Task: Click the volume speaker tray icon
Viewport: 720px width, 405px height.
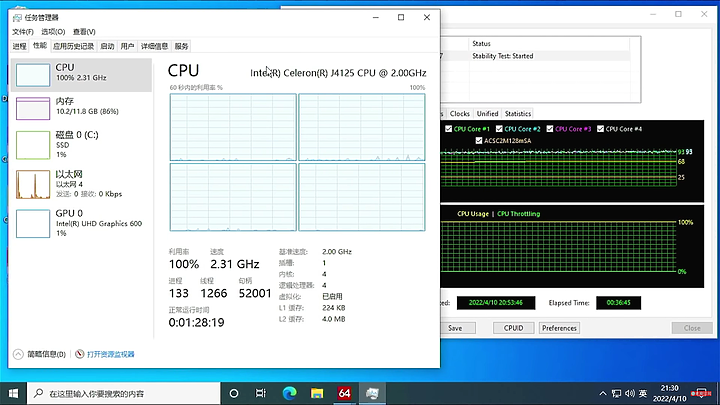Action: click(x=630, y=394)
